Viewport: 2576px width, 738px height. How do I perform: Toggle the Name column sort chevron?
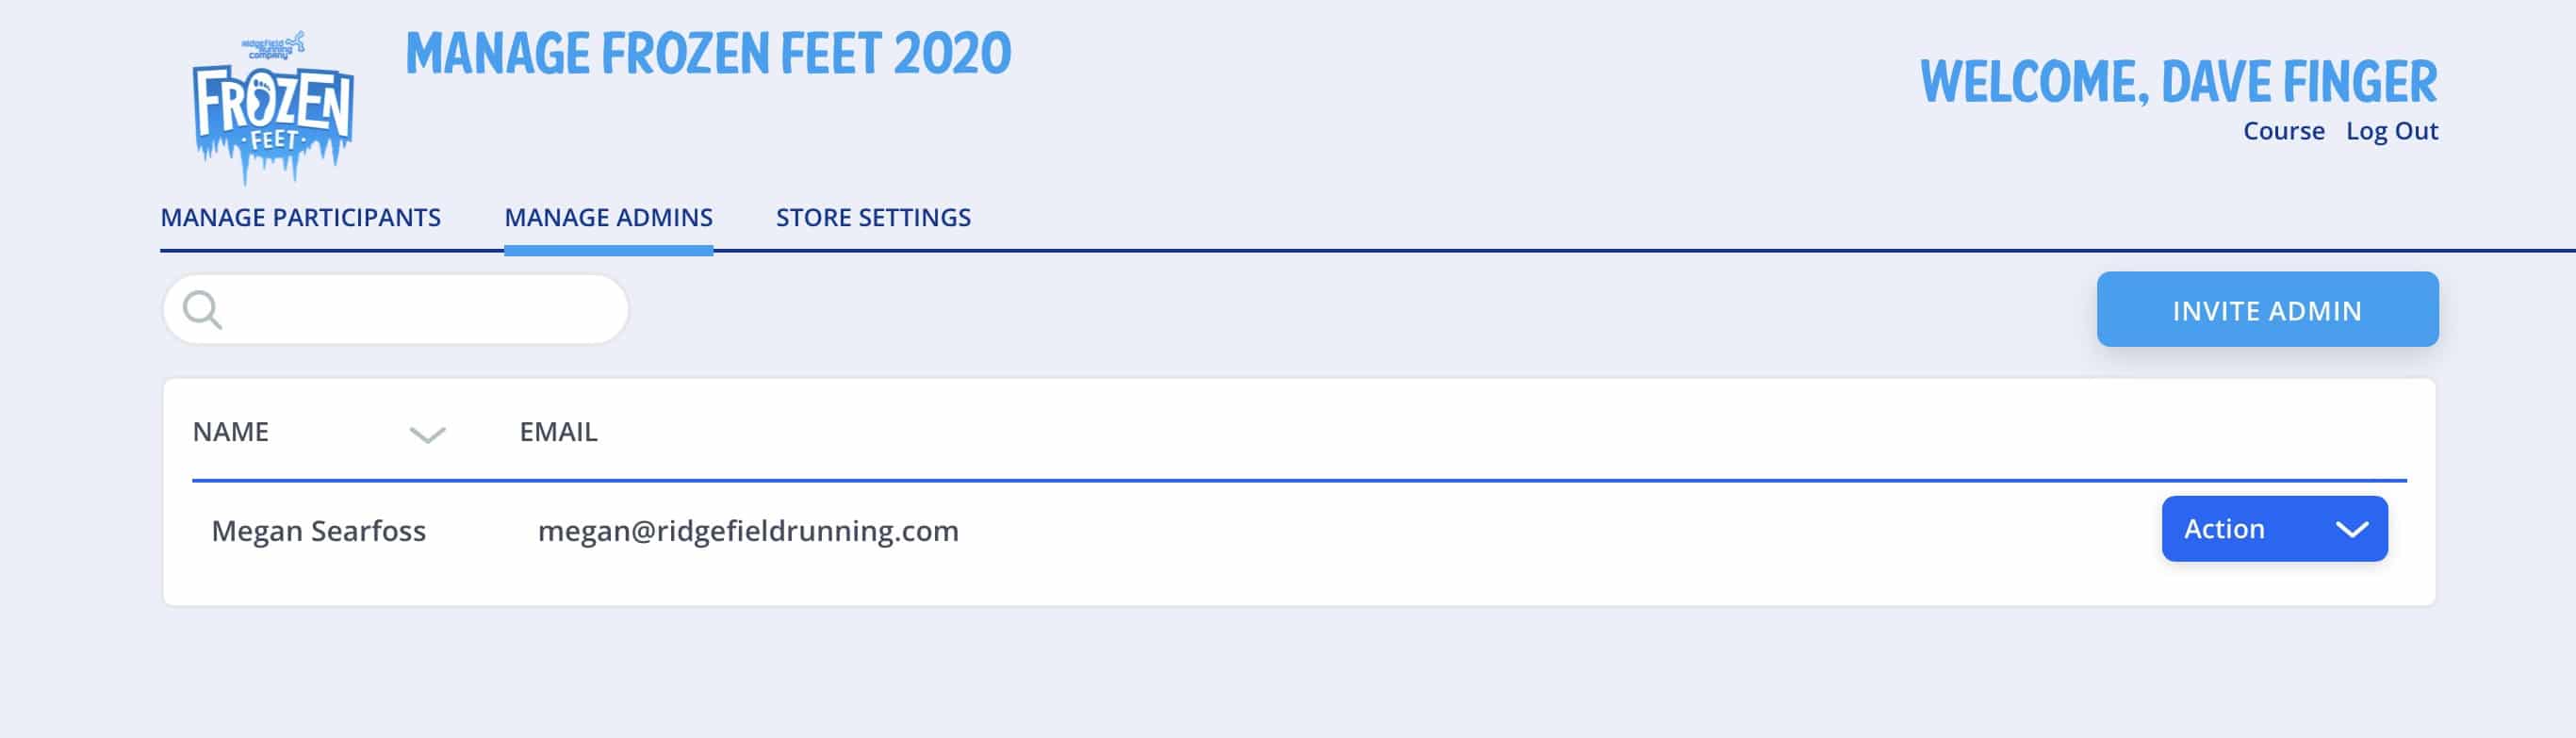point(427,434)
